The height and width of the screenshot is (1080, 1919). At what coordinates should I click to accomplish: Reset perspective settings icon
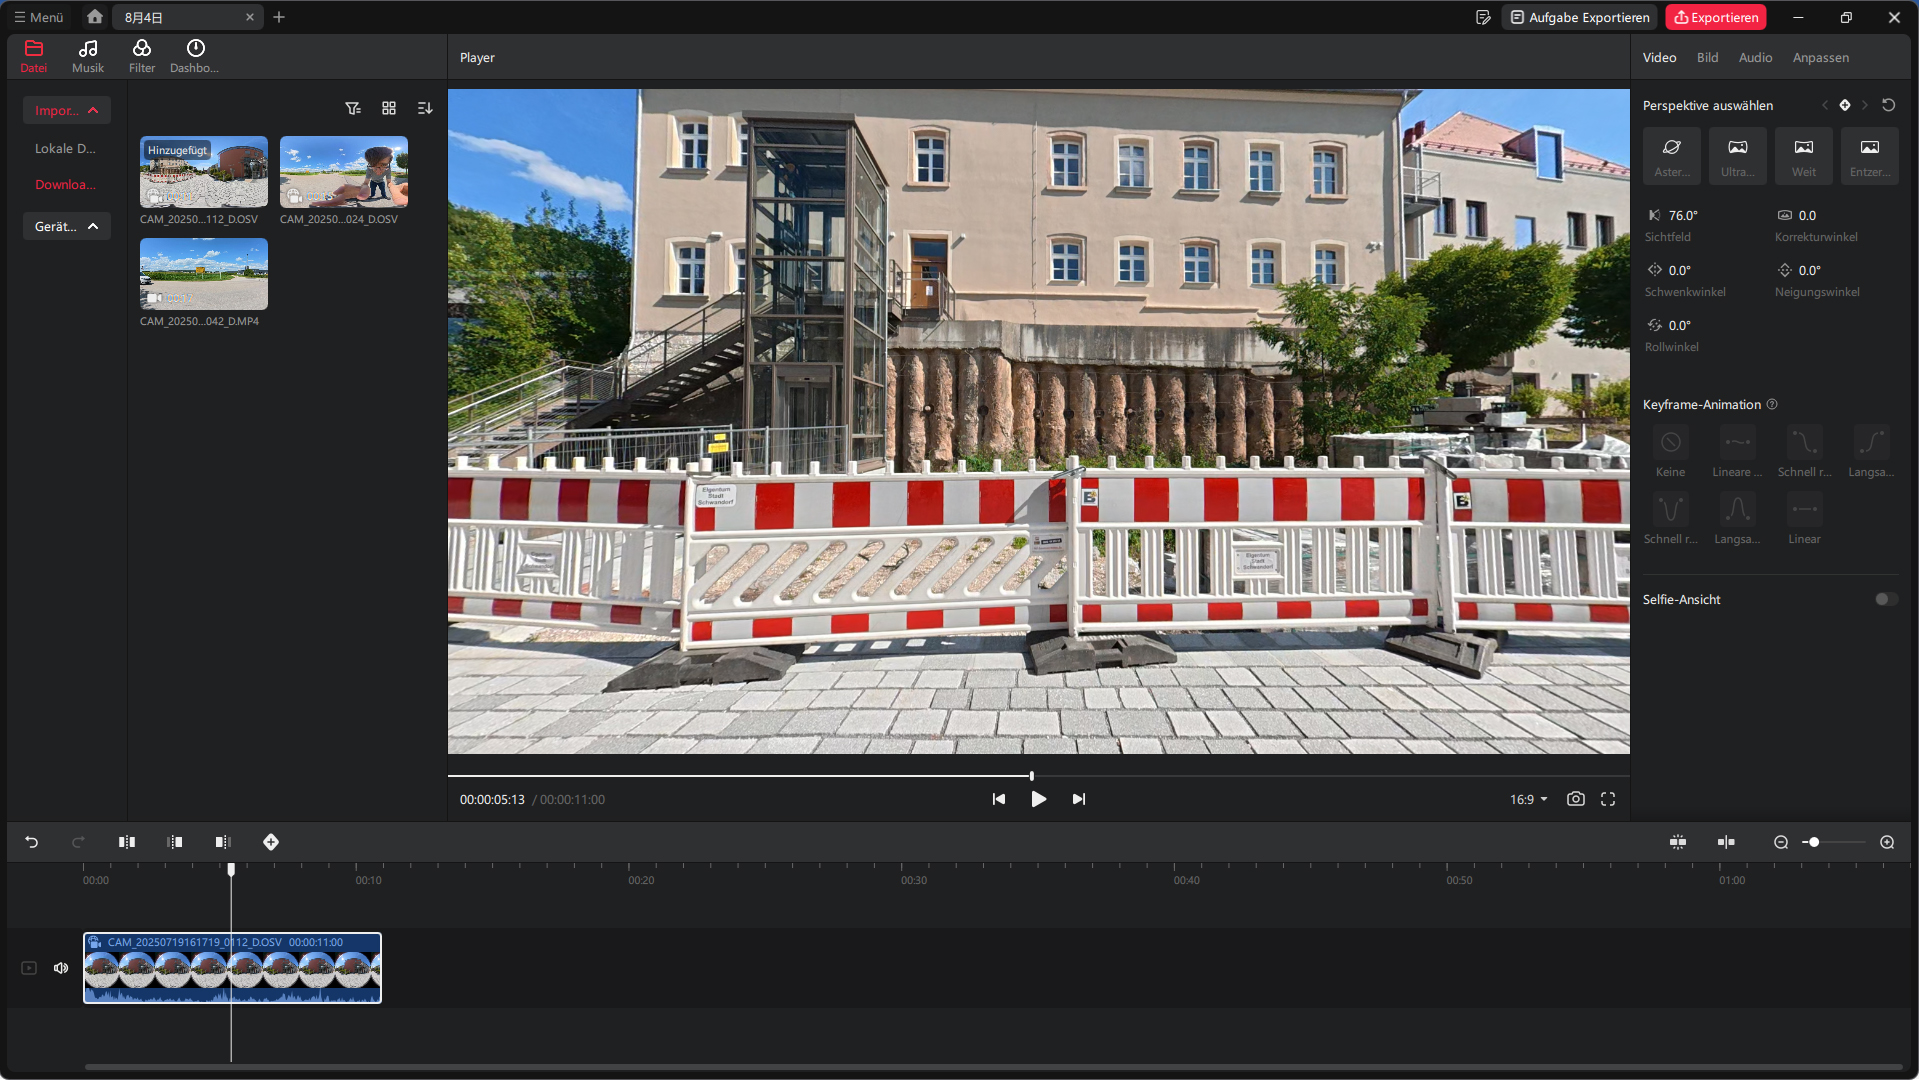(1888, 105)
